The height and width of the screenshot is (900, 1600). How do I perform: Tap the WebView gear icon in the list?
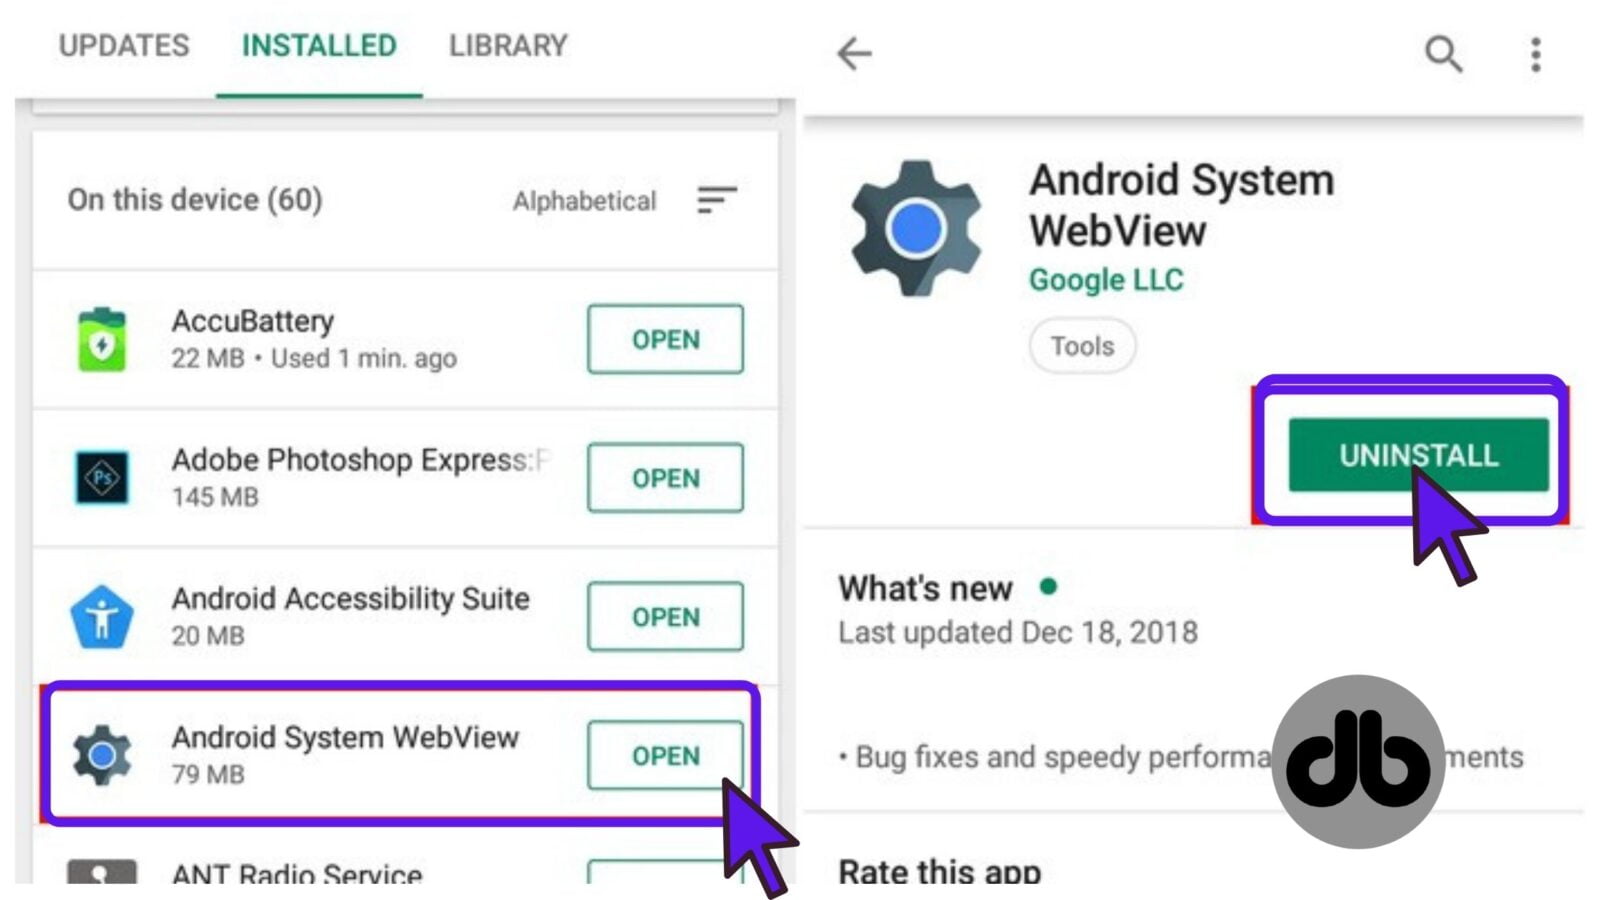(x=102, y=755)
